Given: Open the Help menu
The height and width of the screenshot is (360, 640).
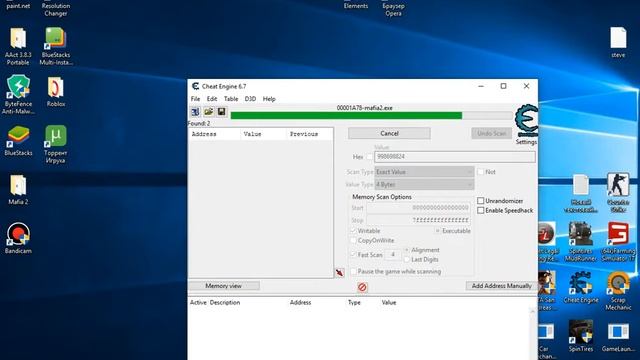Looking at the screenshot, I should 269,99.
